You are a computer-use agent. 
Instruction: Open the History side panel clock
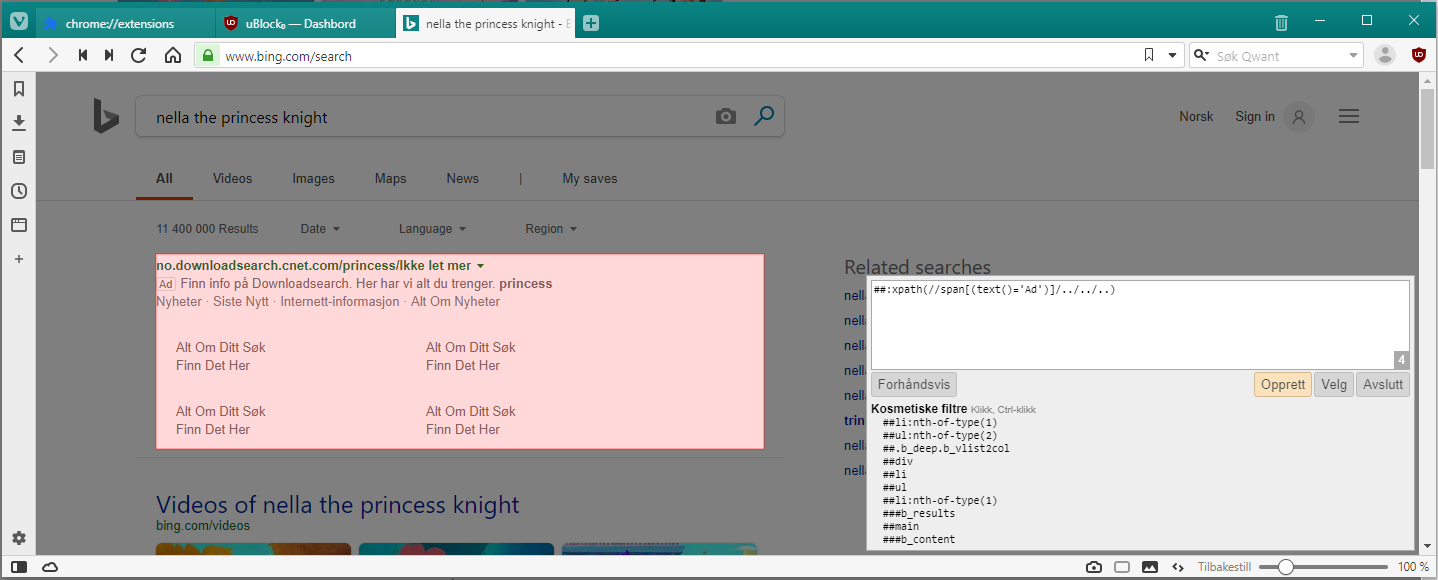coord(18,191)
